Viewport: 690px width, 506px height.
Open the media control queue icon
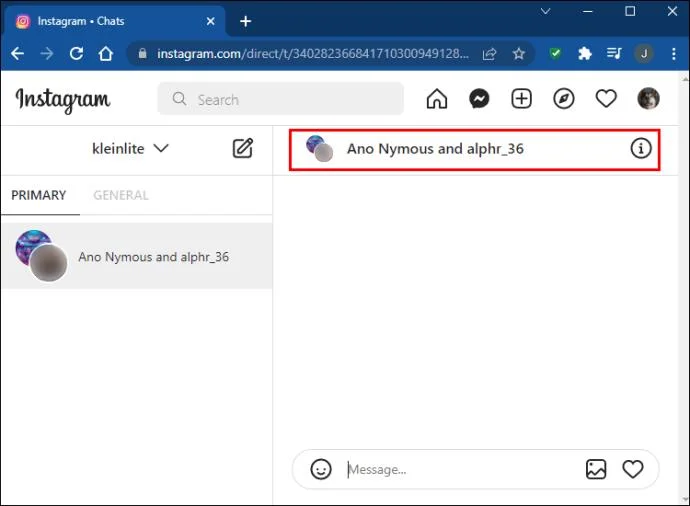614,54
